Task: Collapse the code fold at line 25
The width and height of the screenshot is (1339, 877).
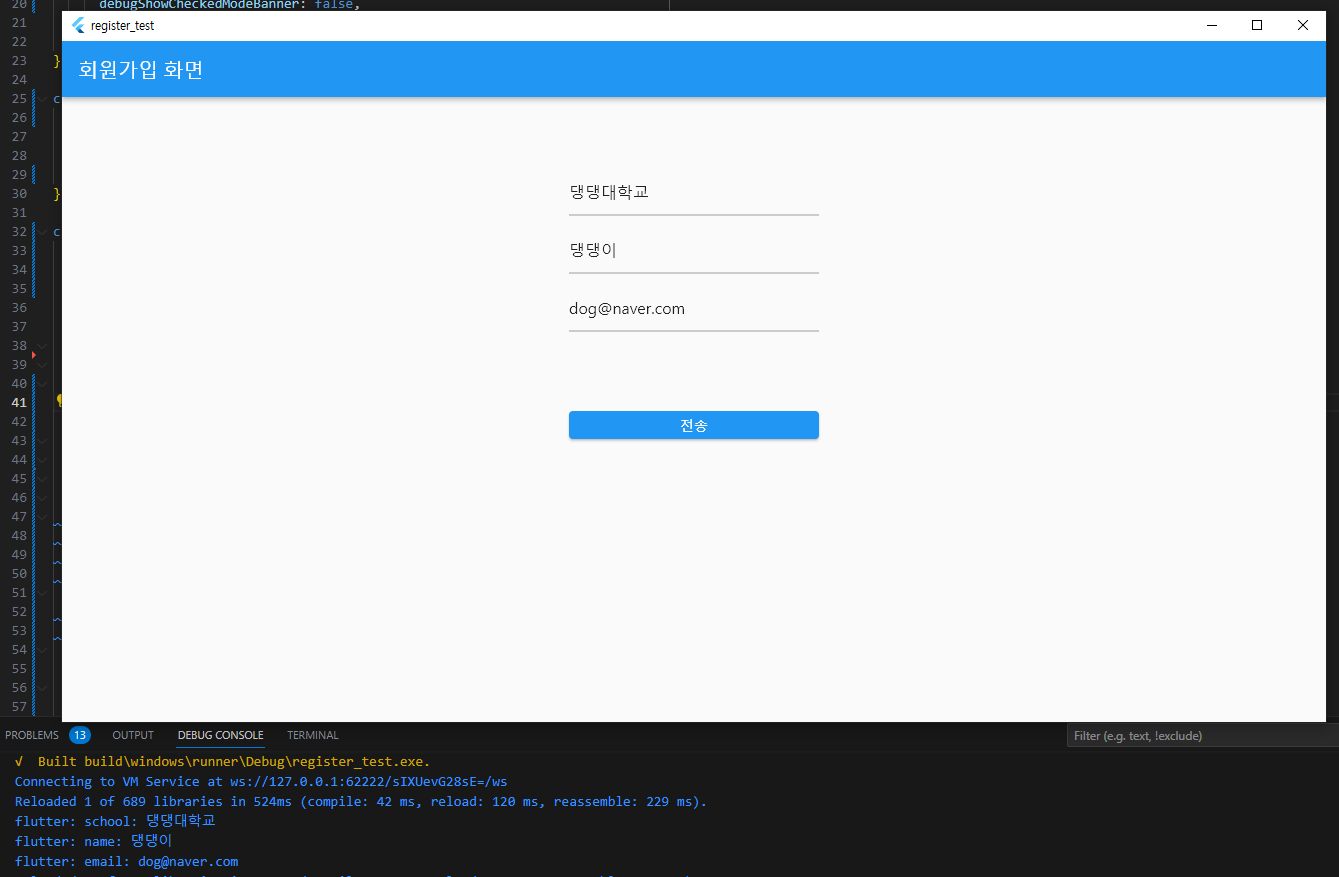Action: (42, 99)
